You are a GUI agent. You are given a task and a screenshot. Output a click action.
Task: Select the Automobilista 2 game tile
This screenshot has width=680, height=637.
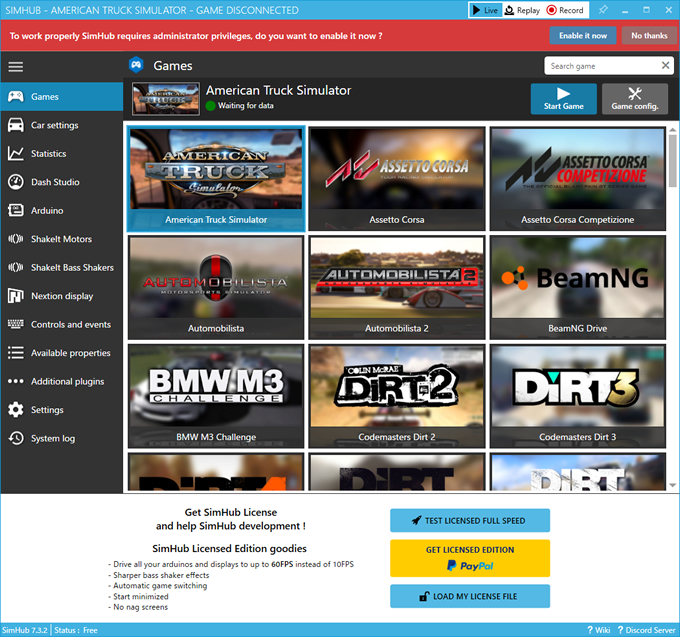point(396,287)
